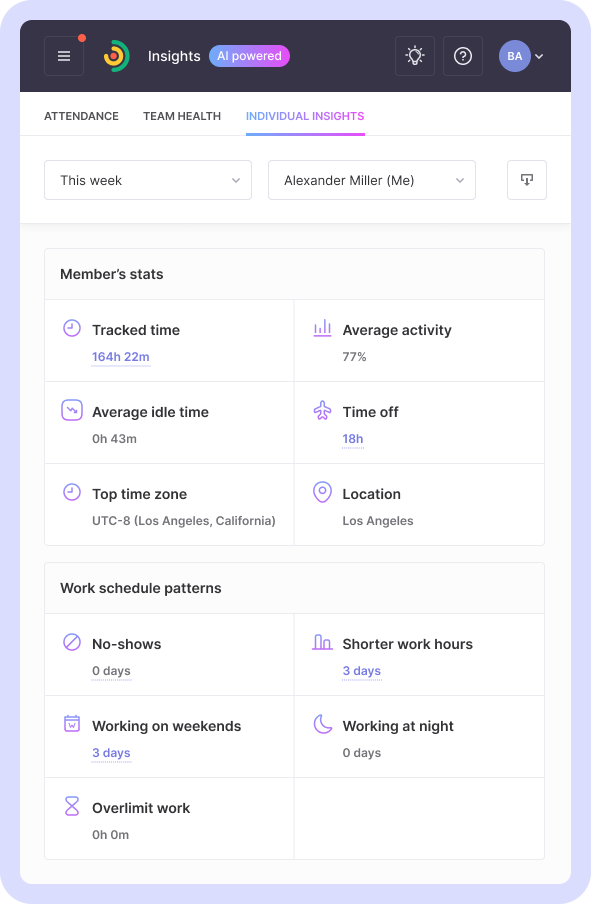Open the 18h time off link

(353, 439)
